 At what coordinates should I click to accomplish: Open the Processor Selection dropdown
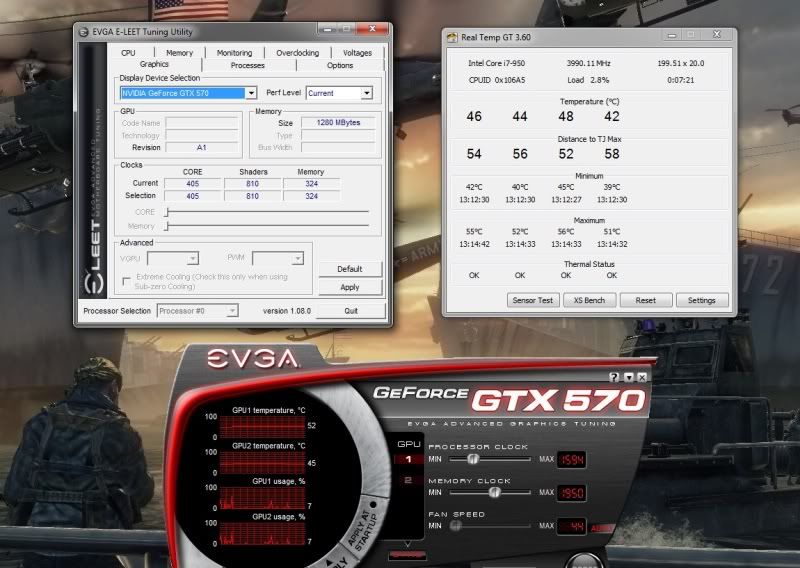point(232,311)
